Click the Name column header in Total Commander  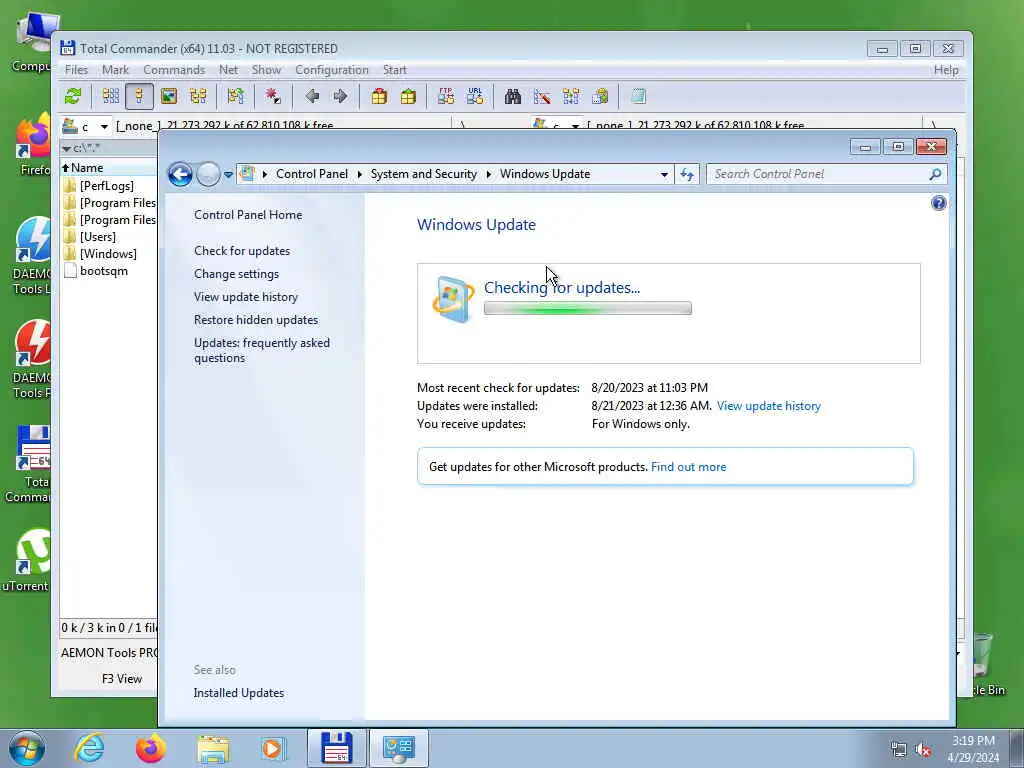pyautogui.click(x=108, y=168)
